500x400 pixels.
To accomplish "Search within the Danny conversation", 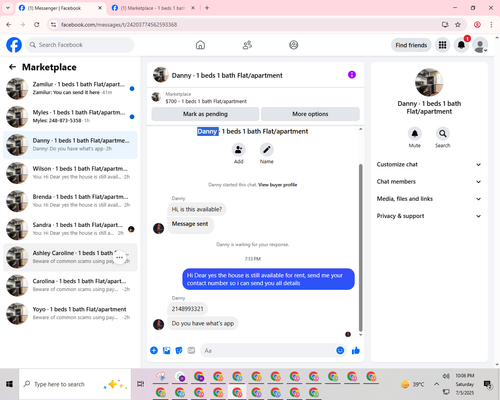I will (443, 134).
